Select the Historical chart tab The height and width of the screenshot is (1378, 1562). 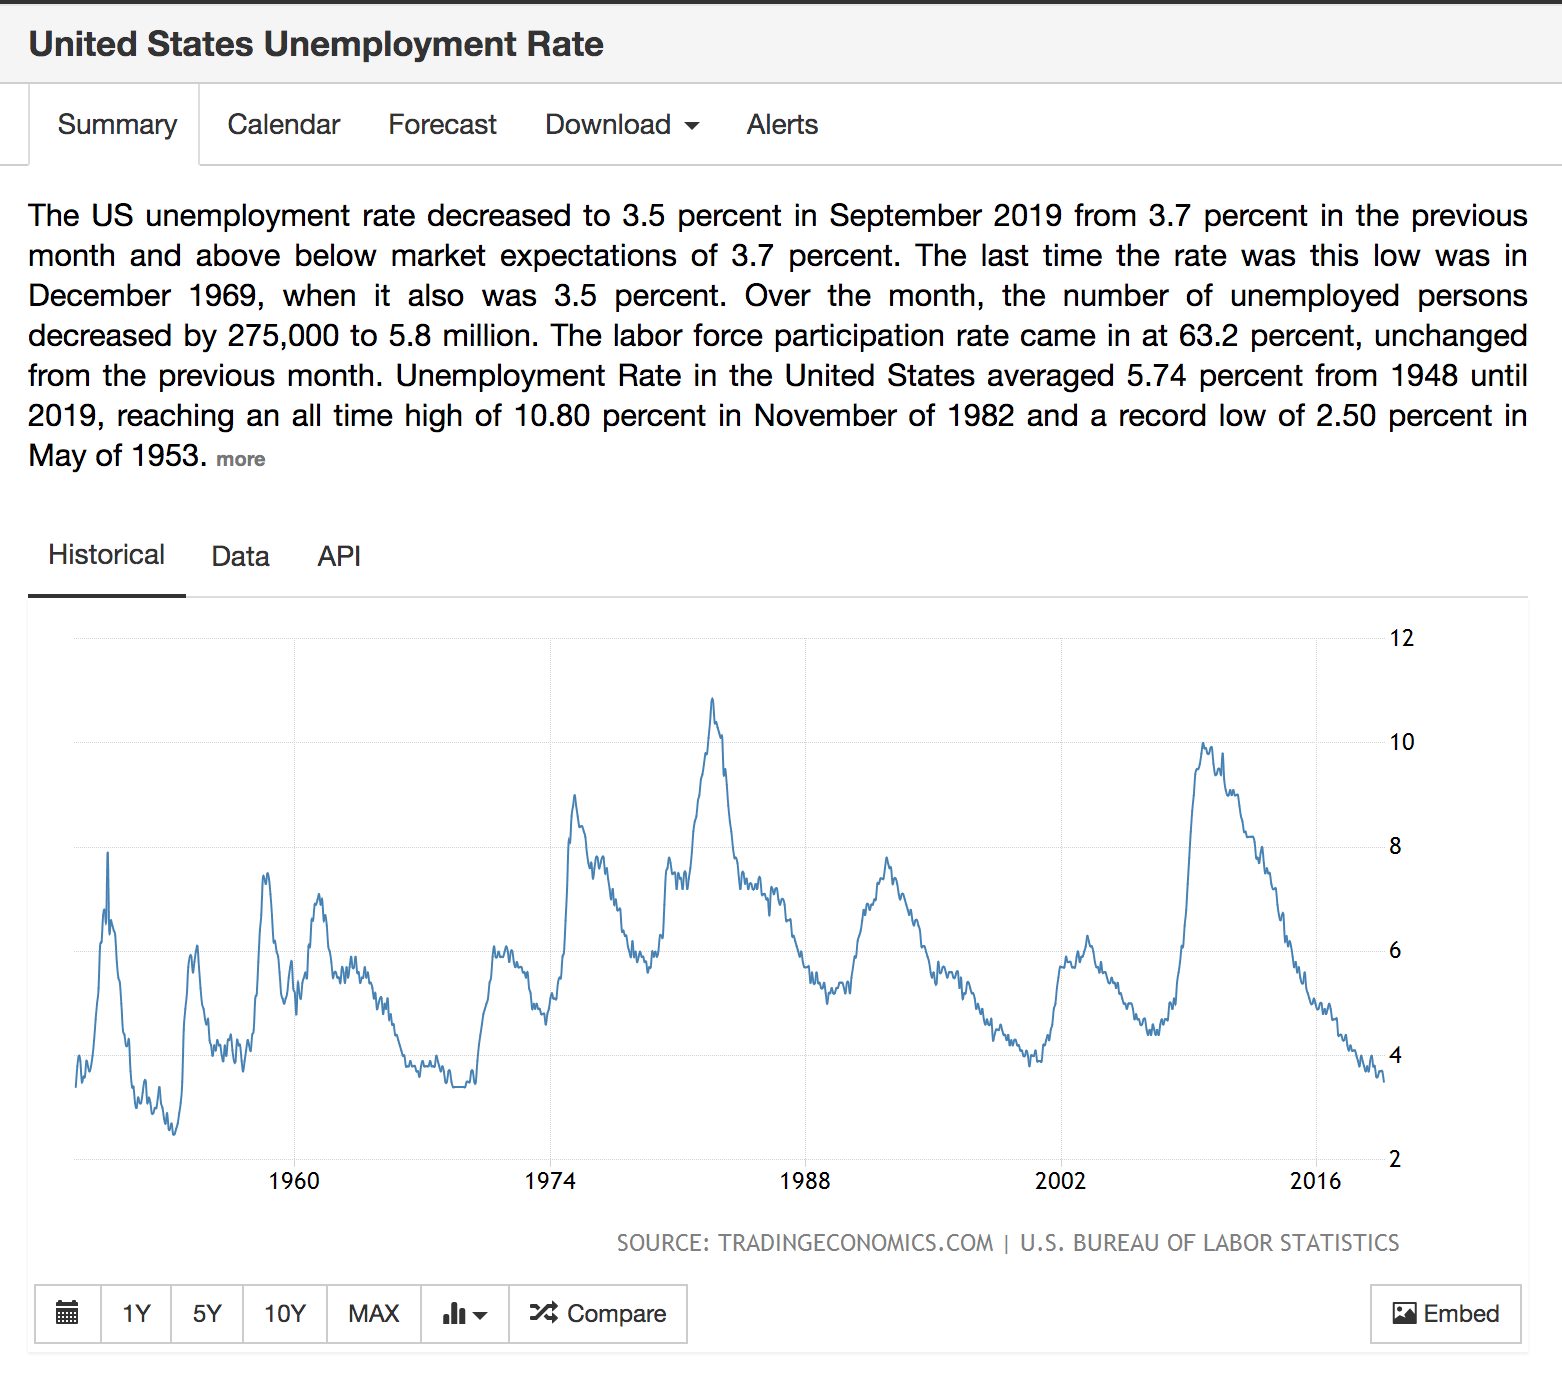tap(106, 555)
